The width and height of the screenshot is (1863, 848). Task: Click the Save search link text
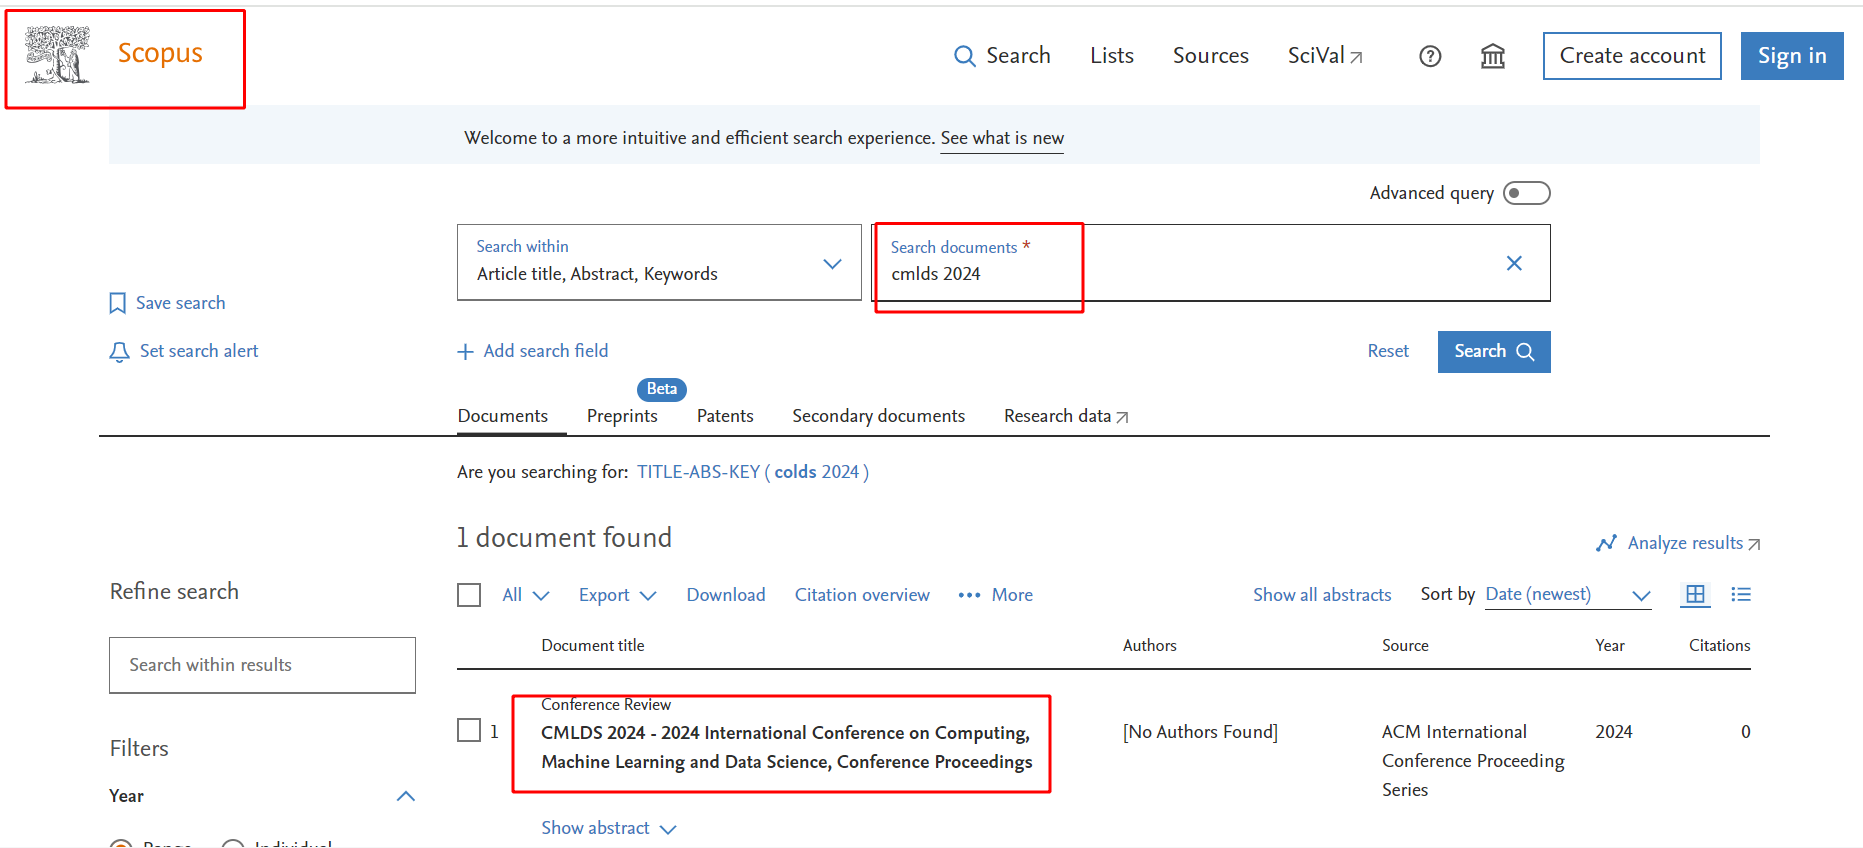(181, 303)
